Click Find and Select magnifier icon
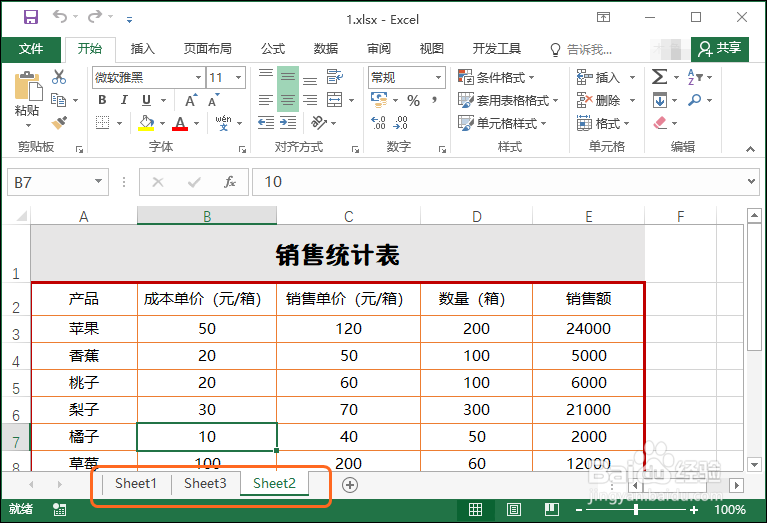The width and height of the screenshot is (767, 523). point(695,100)
